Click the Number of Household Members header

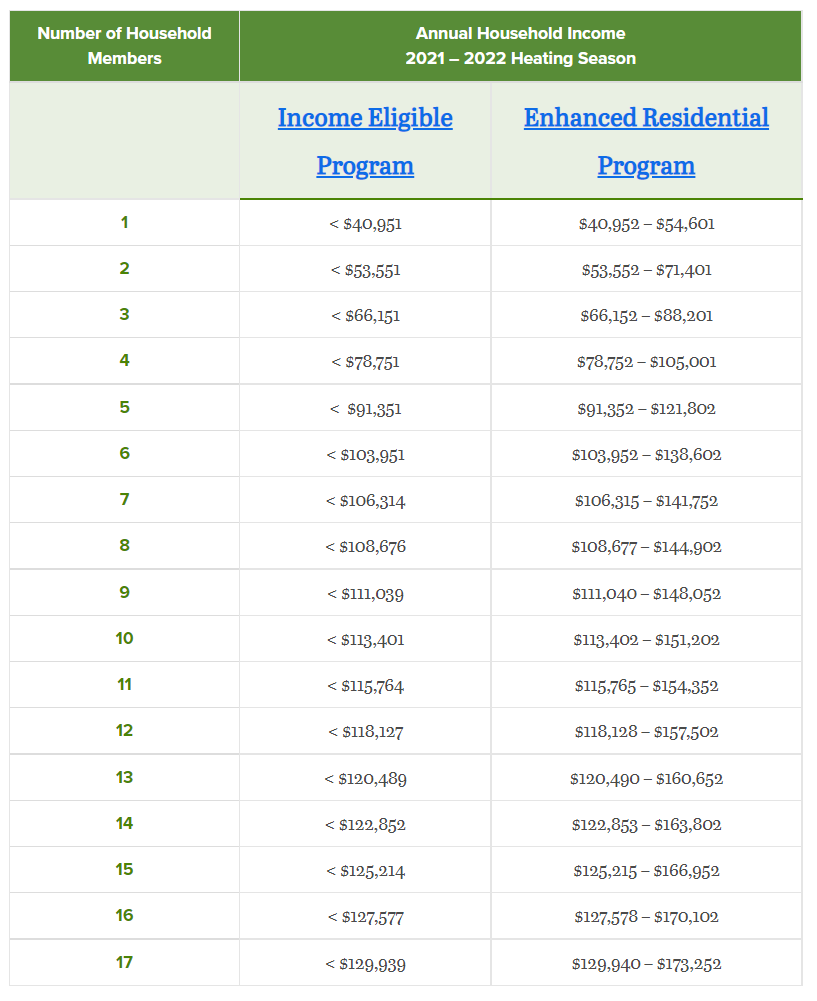point(124,46)
